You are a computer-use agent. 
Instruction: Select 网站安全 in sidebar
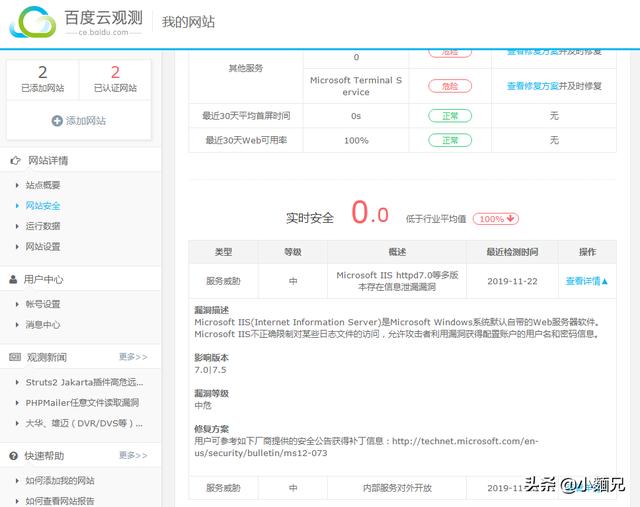[43, 206]
